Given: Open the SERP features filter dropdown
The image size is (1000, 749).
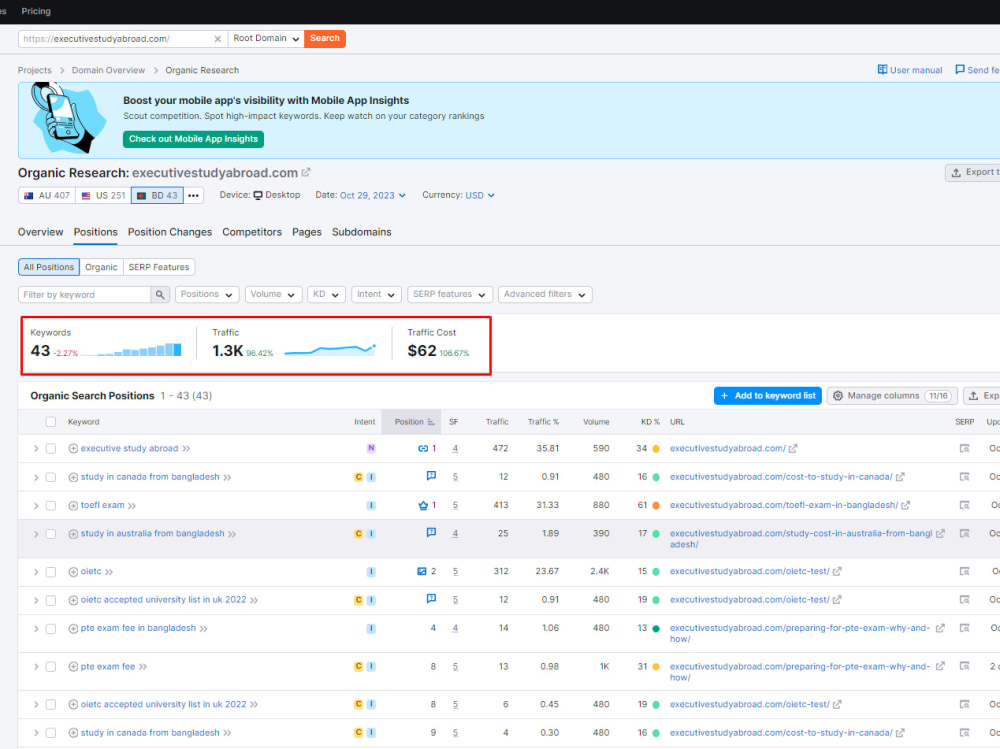Looking at the screenshot, I should click(450, 295).
